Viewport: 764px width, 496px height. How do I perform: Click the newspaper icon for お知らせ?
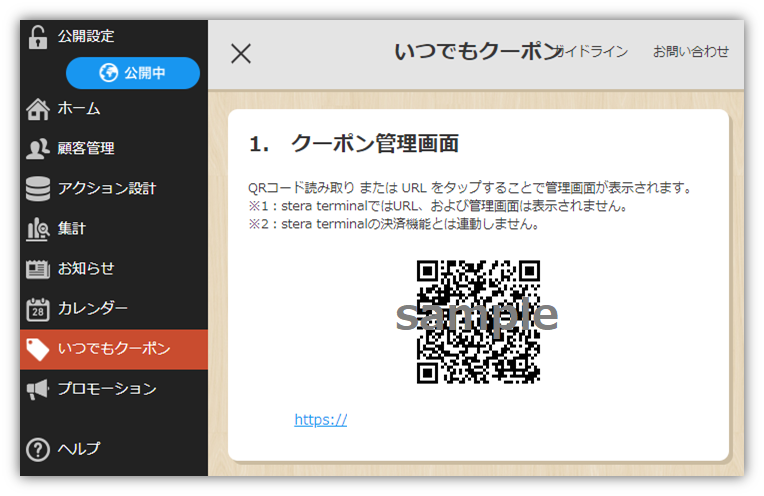pos(38,268)
